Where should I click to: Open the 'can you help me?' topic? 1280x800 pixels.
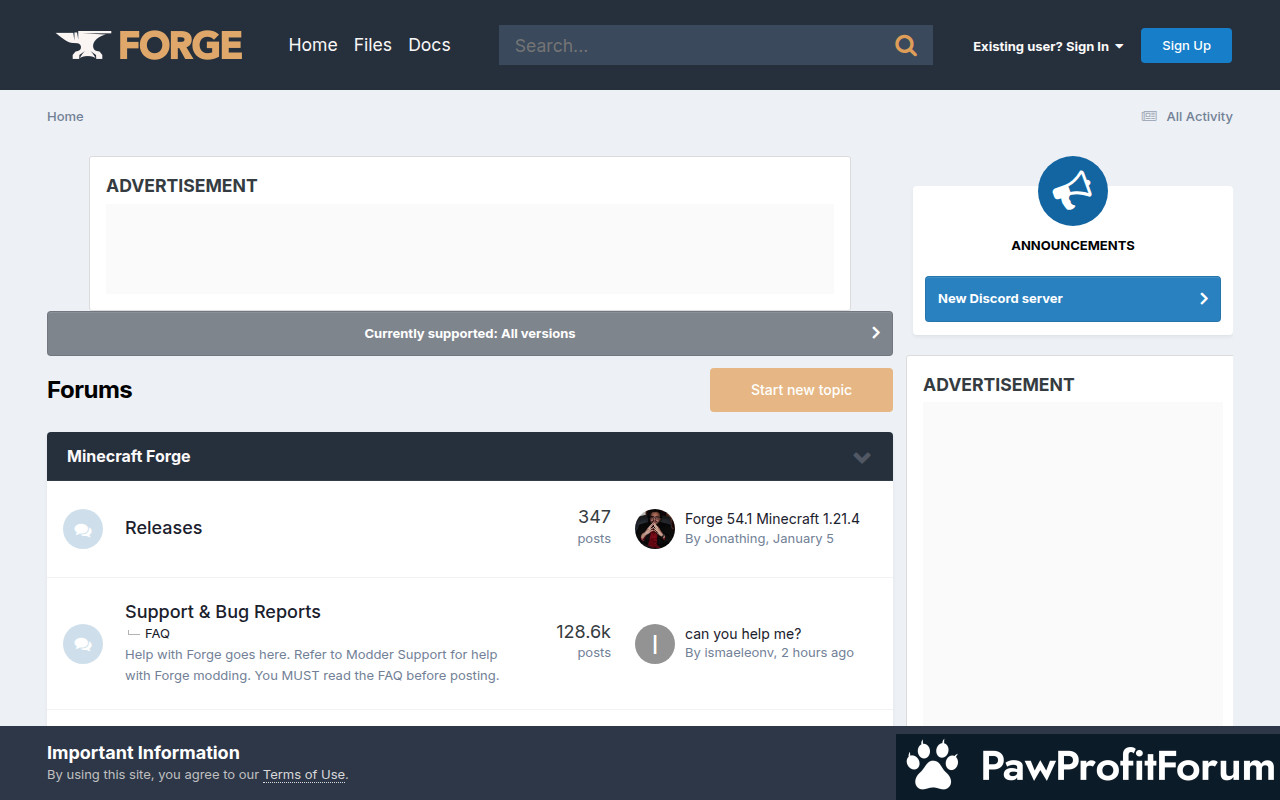743,634
